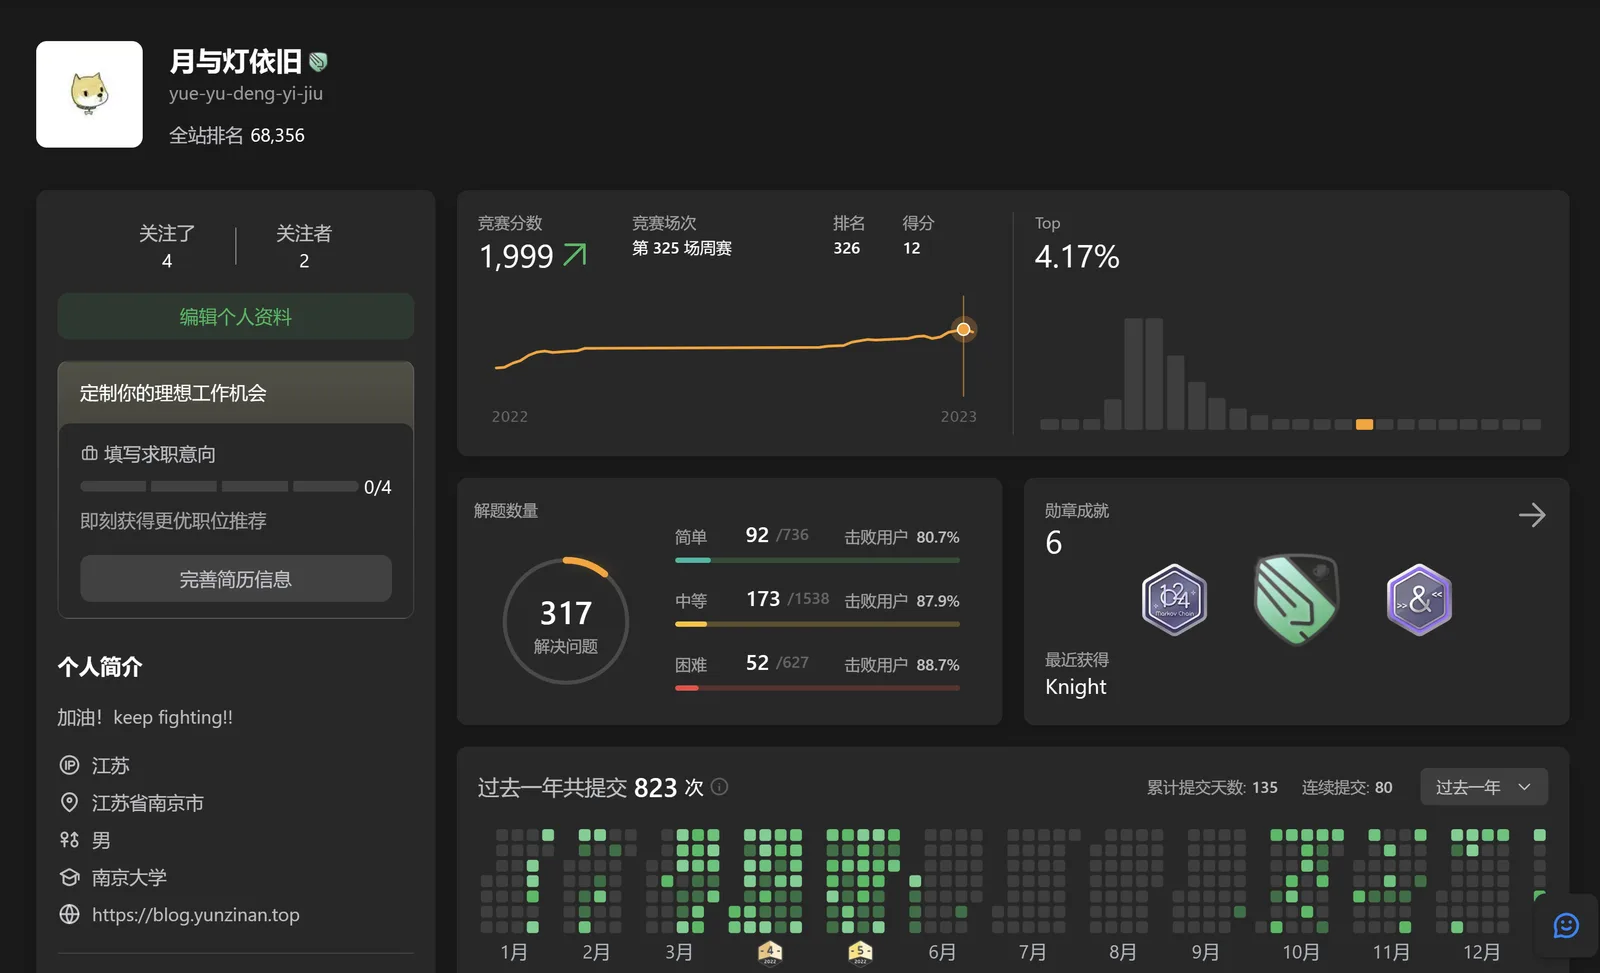Click the 1,999 contest score value
This screenshot has width=1600, height=973.
pos(516,256)
